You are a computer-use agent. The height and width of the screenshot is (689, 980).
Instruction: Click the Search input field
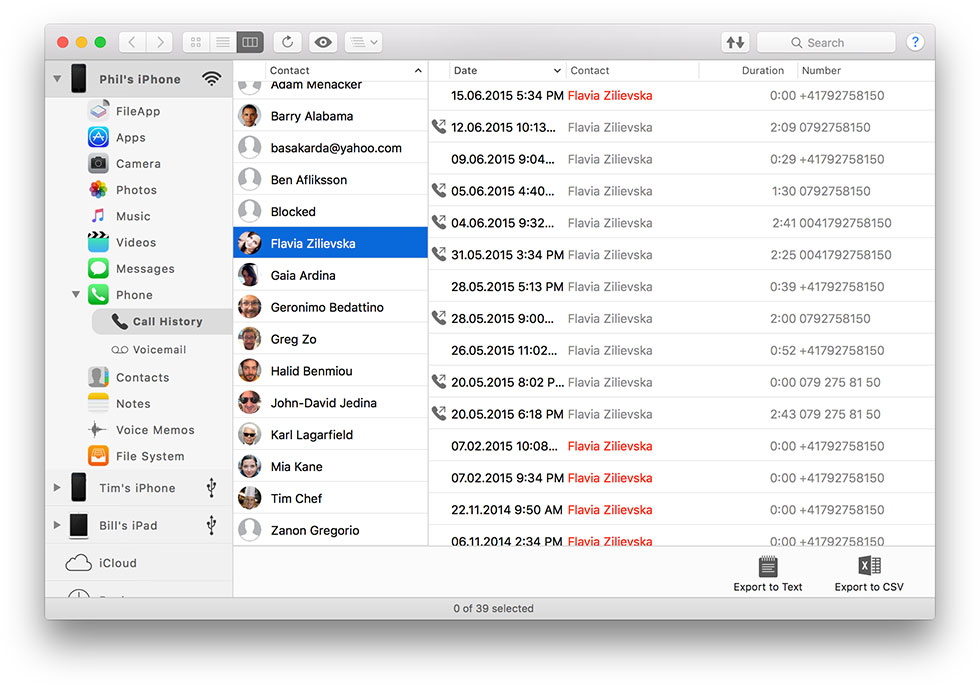pos(826,42)
